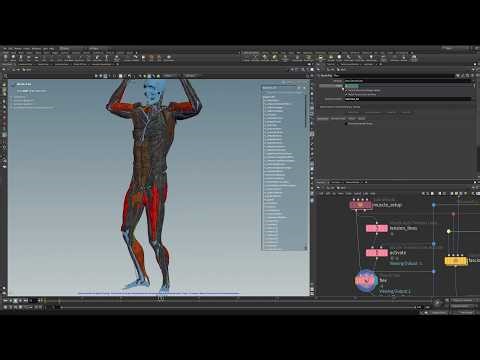Click the pink dot node above yellow-white dot
The height and width of the screenshot is (360, 480).
coord(453,213)
